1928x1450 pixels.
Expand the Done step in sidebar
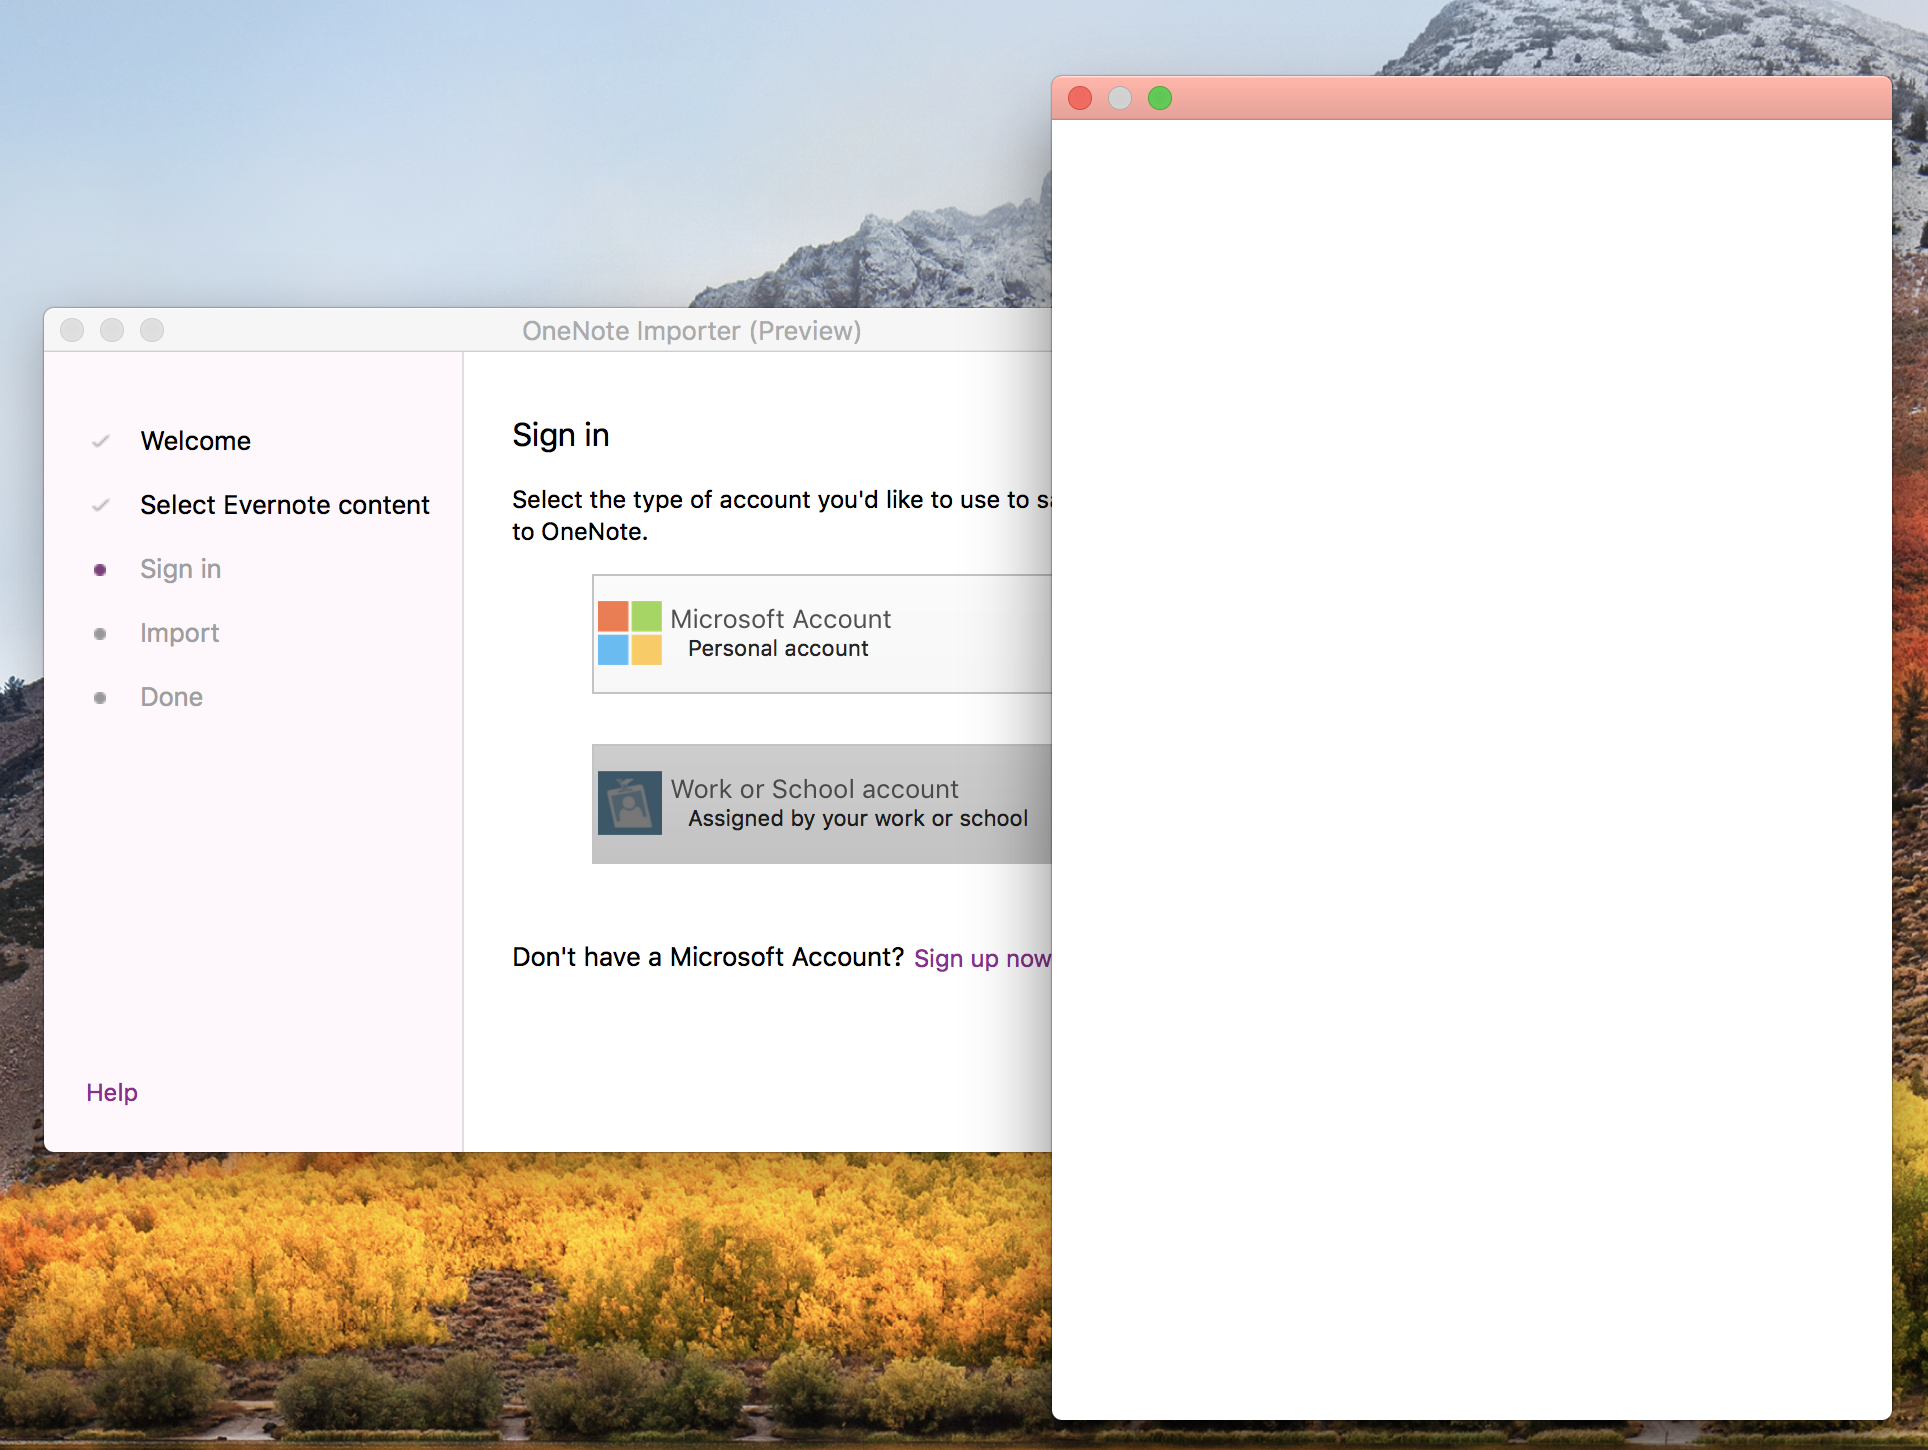(x=171, y=696)
